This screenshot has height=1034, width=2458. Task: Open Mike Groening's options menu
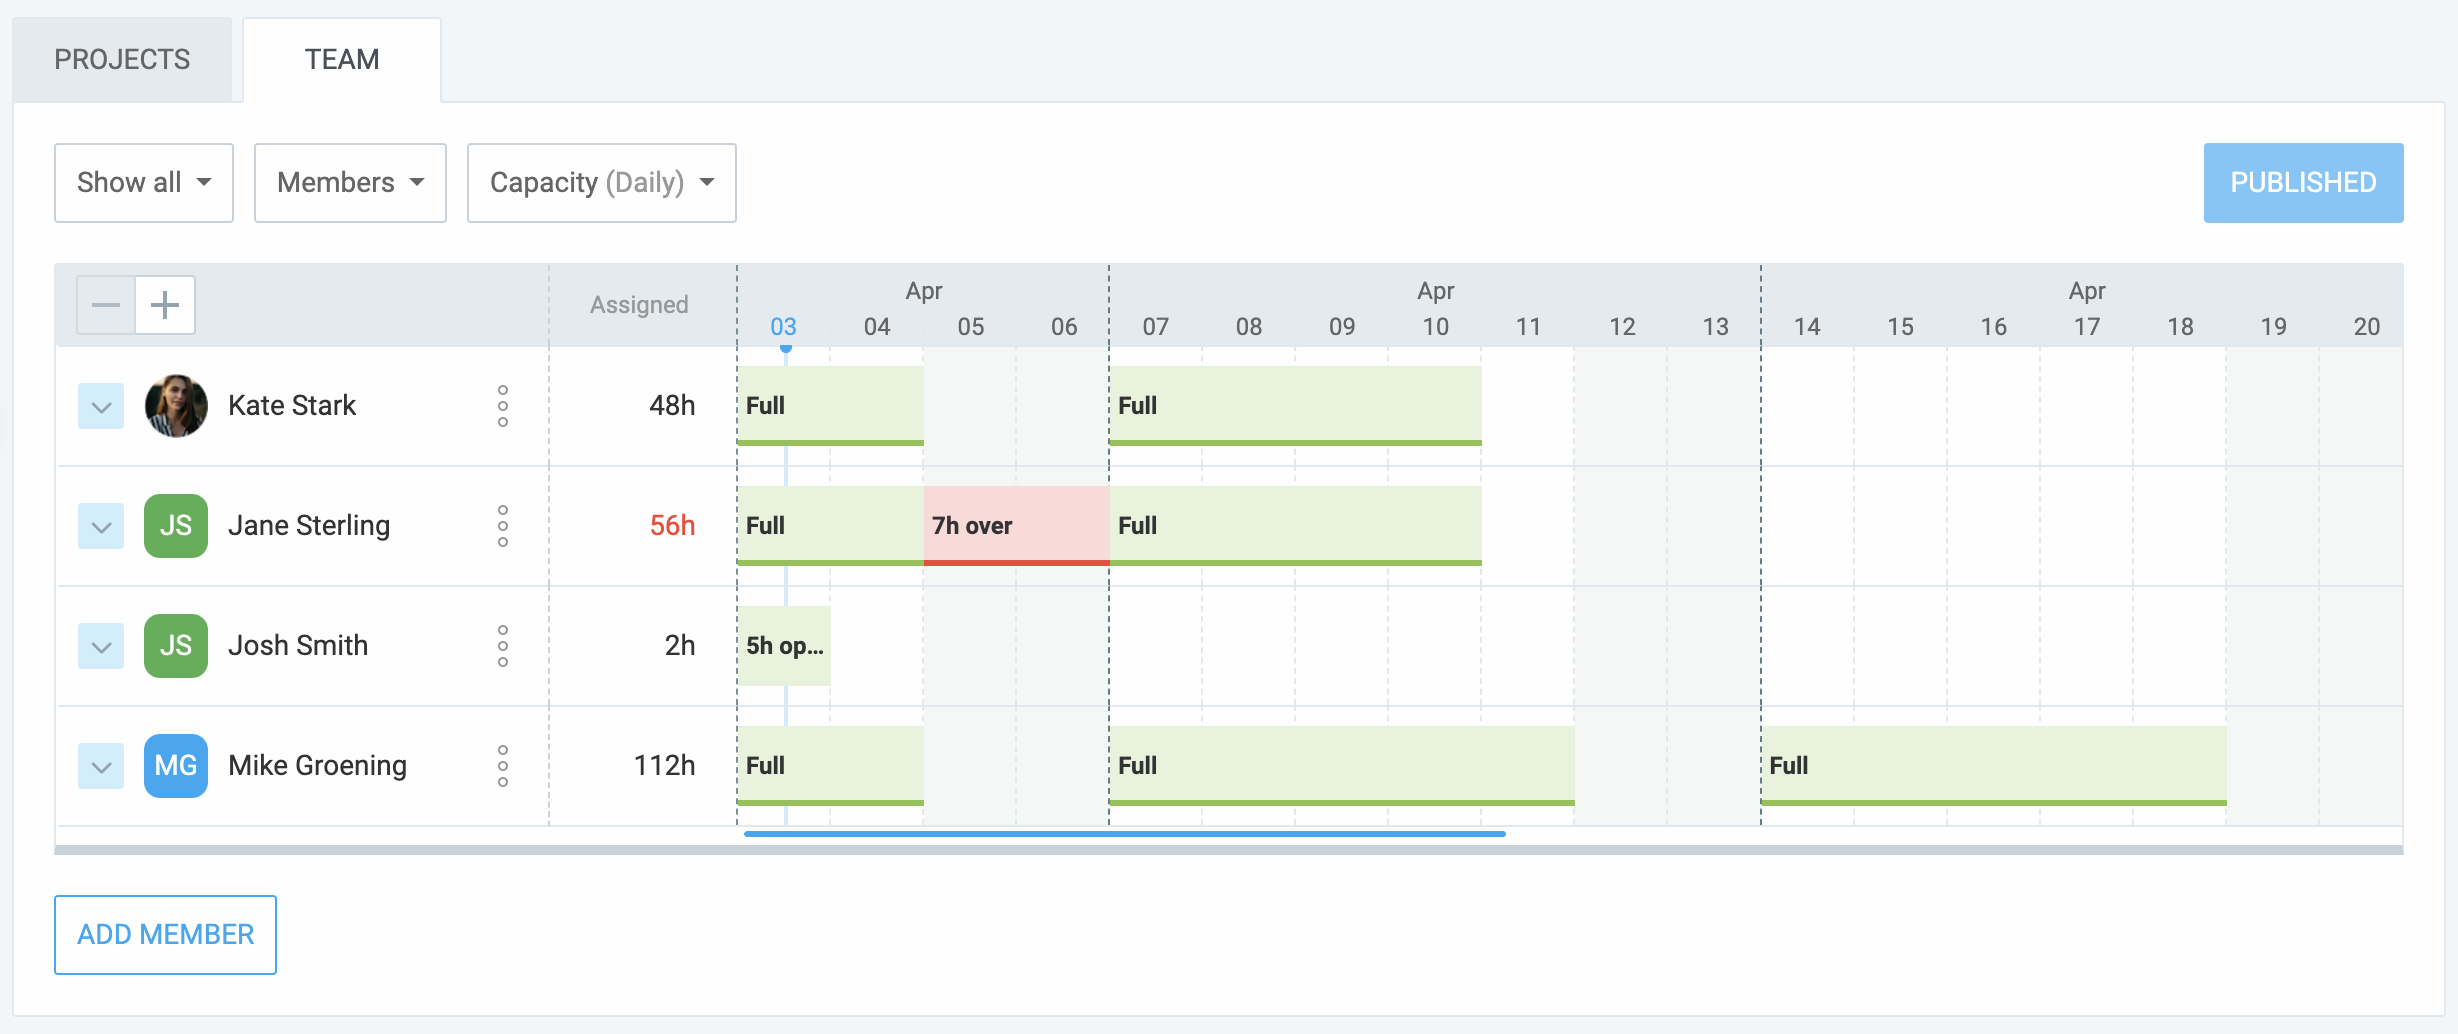[x=503, y=765]
